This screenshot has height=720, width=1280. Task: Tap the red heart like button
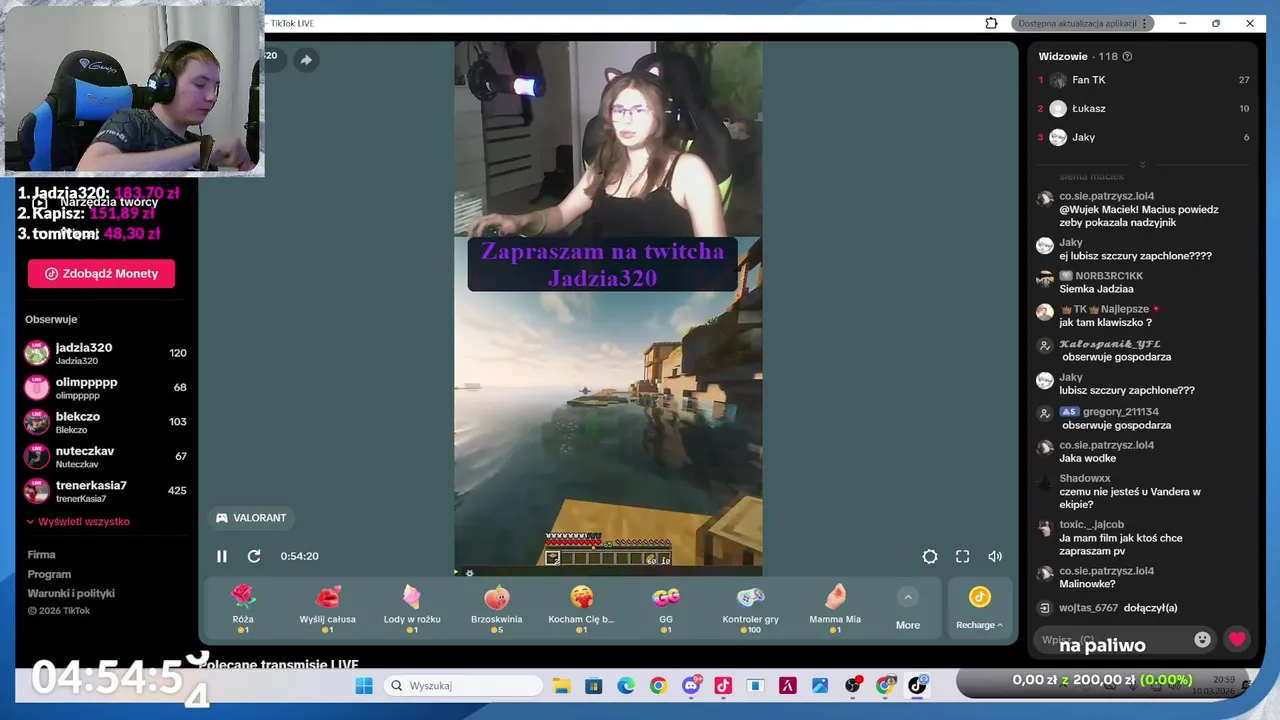coord(1237,639)
